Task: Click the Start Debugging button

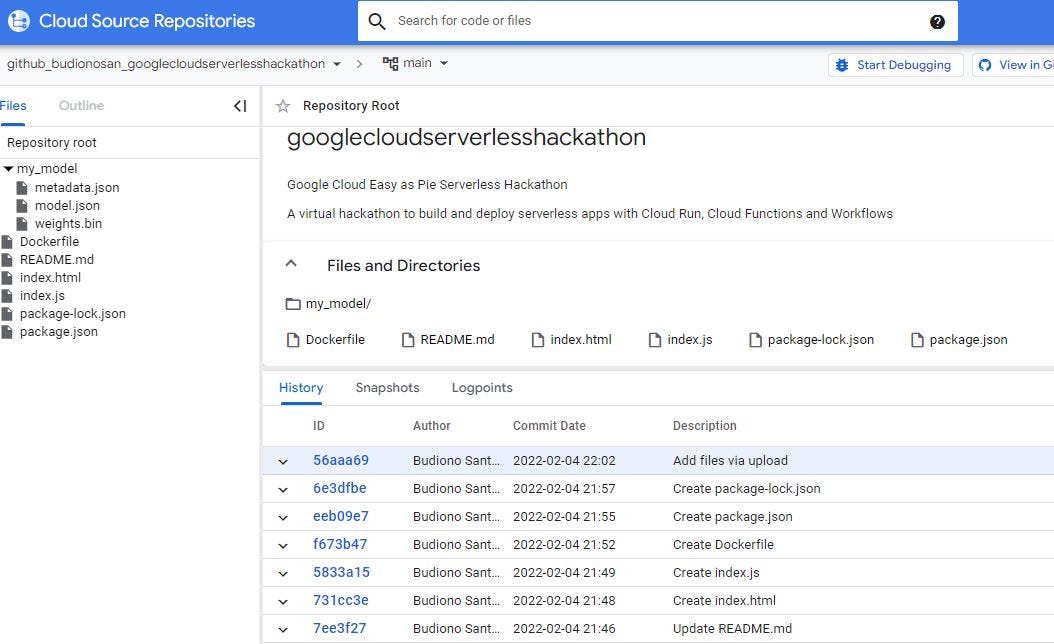Action: 896,65
